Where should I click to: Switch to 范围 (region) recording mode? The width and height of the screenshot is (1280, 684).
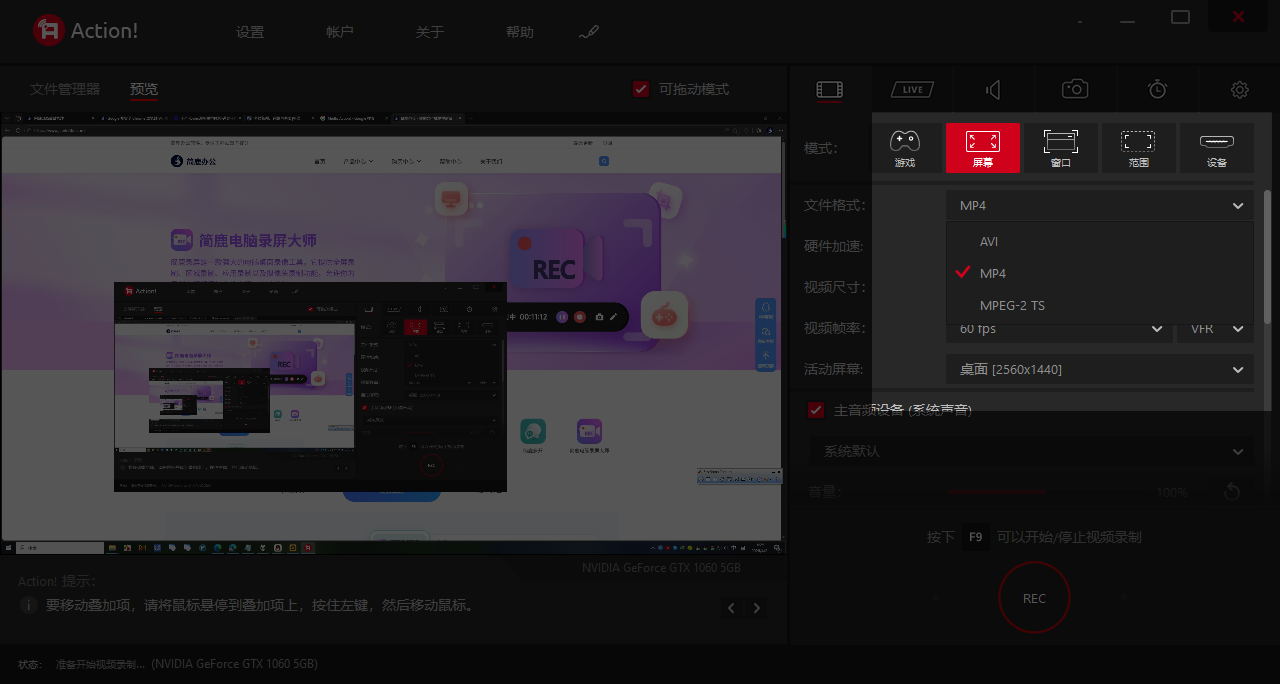pyautogui.click(x=1138, y=148)
